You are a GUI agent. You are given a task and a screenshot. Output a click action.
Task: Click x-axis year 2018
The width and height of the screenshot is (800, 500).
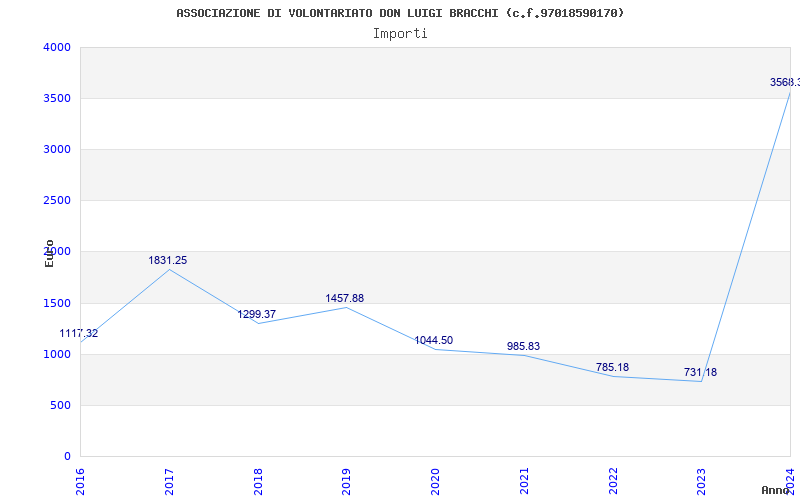coord(258,481)
